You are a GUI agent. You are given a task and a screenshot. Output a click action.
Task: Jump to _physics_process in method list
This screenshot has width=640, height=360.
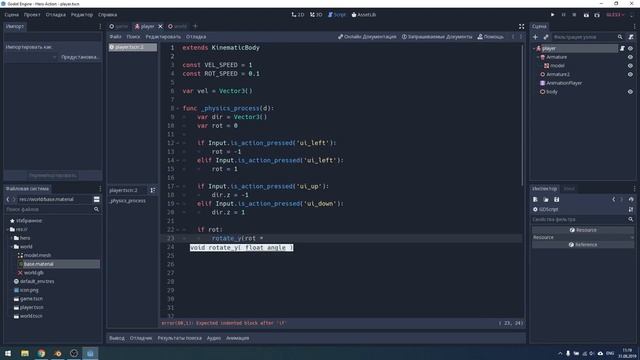pos(128,201)
